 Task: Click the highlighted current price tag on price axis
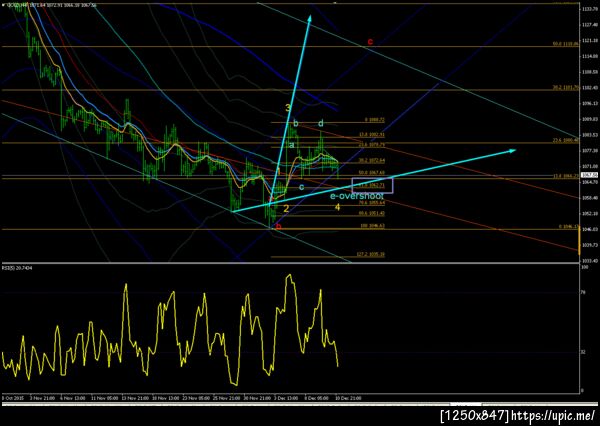click(x=587, y=175)
